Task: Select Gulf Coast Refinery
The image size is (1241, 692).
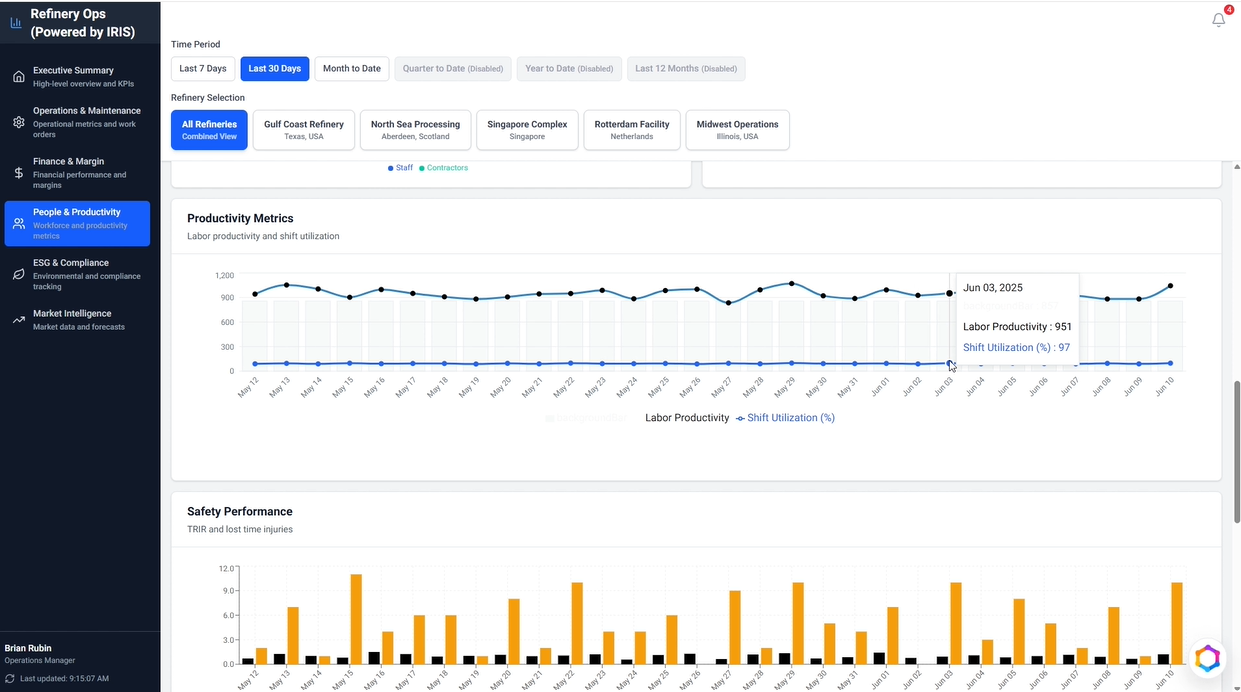Action: point(303,130)
